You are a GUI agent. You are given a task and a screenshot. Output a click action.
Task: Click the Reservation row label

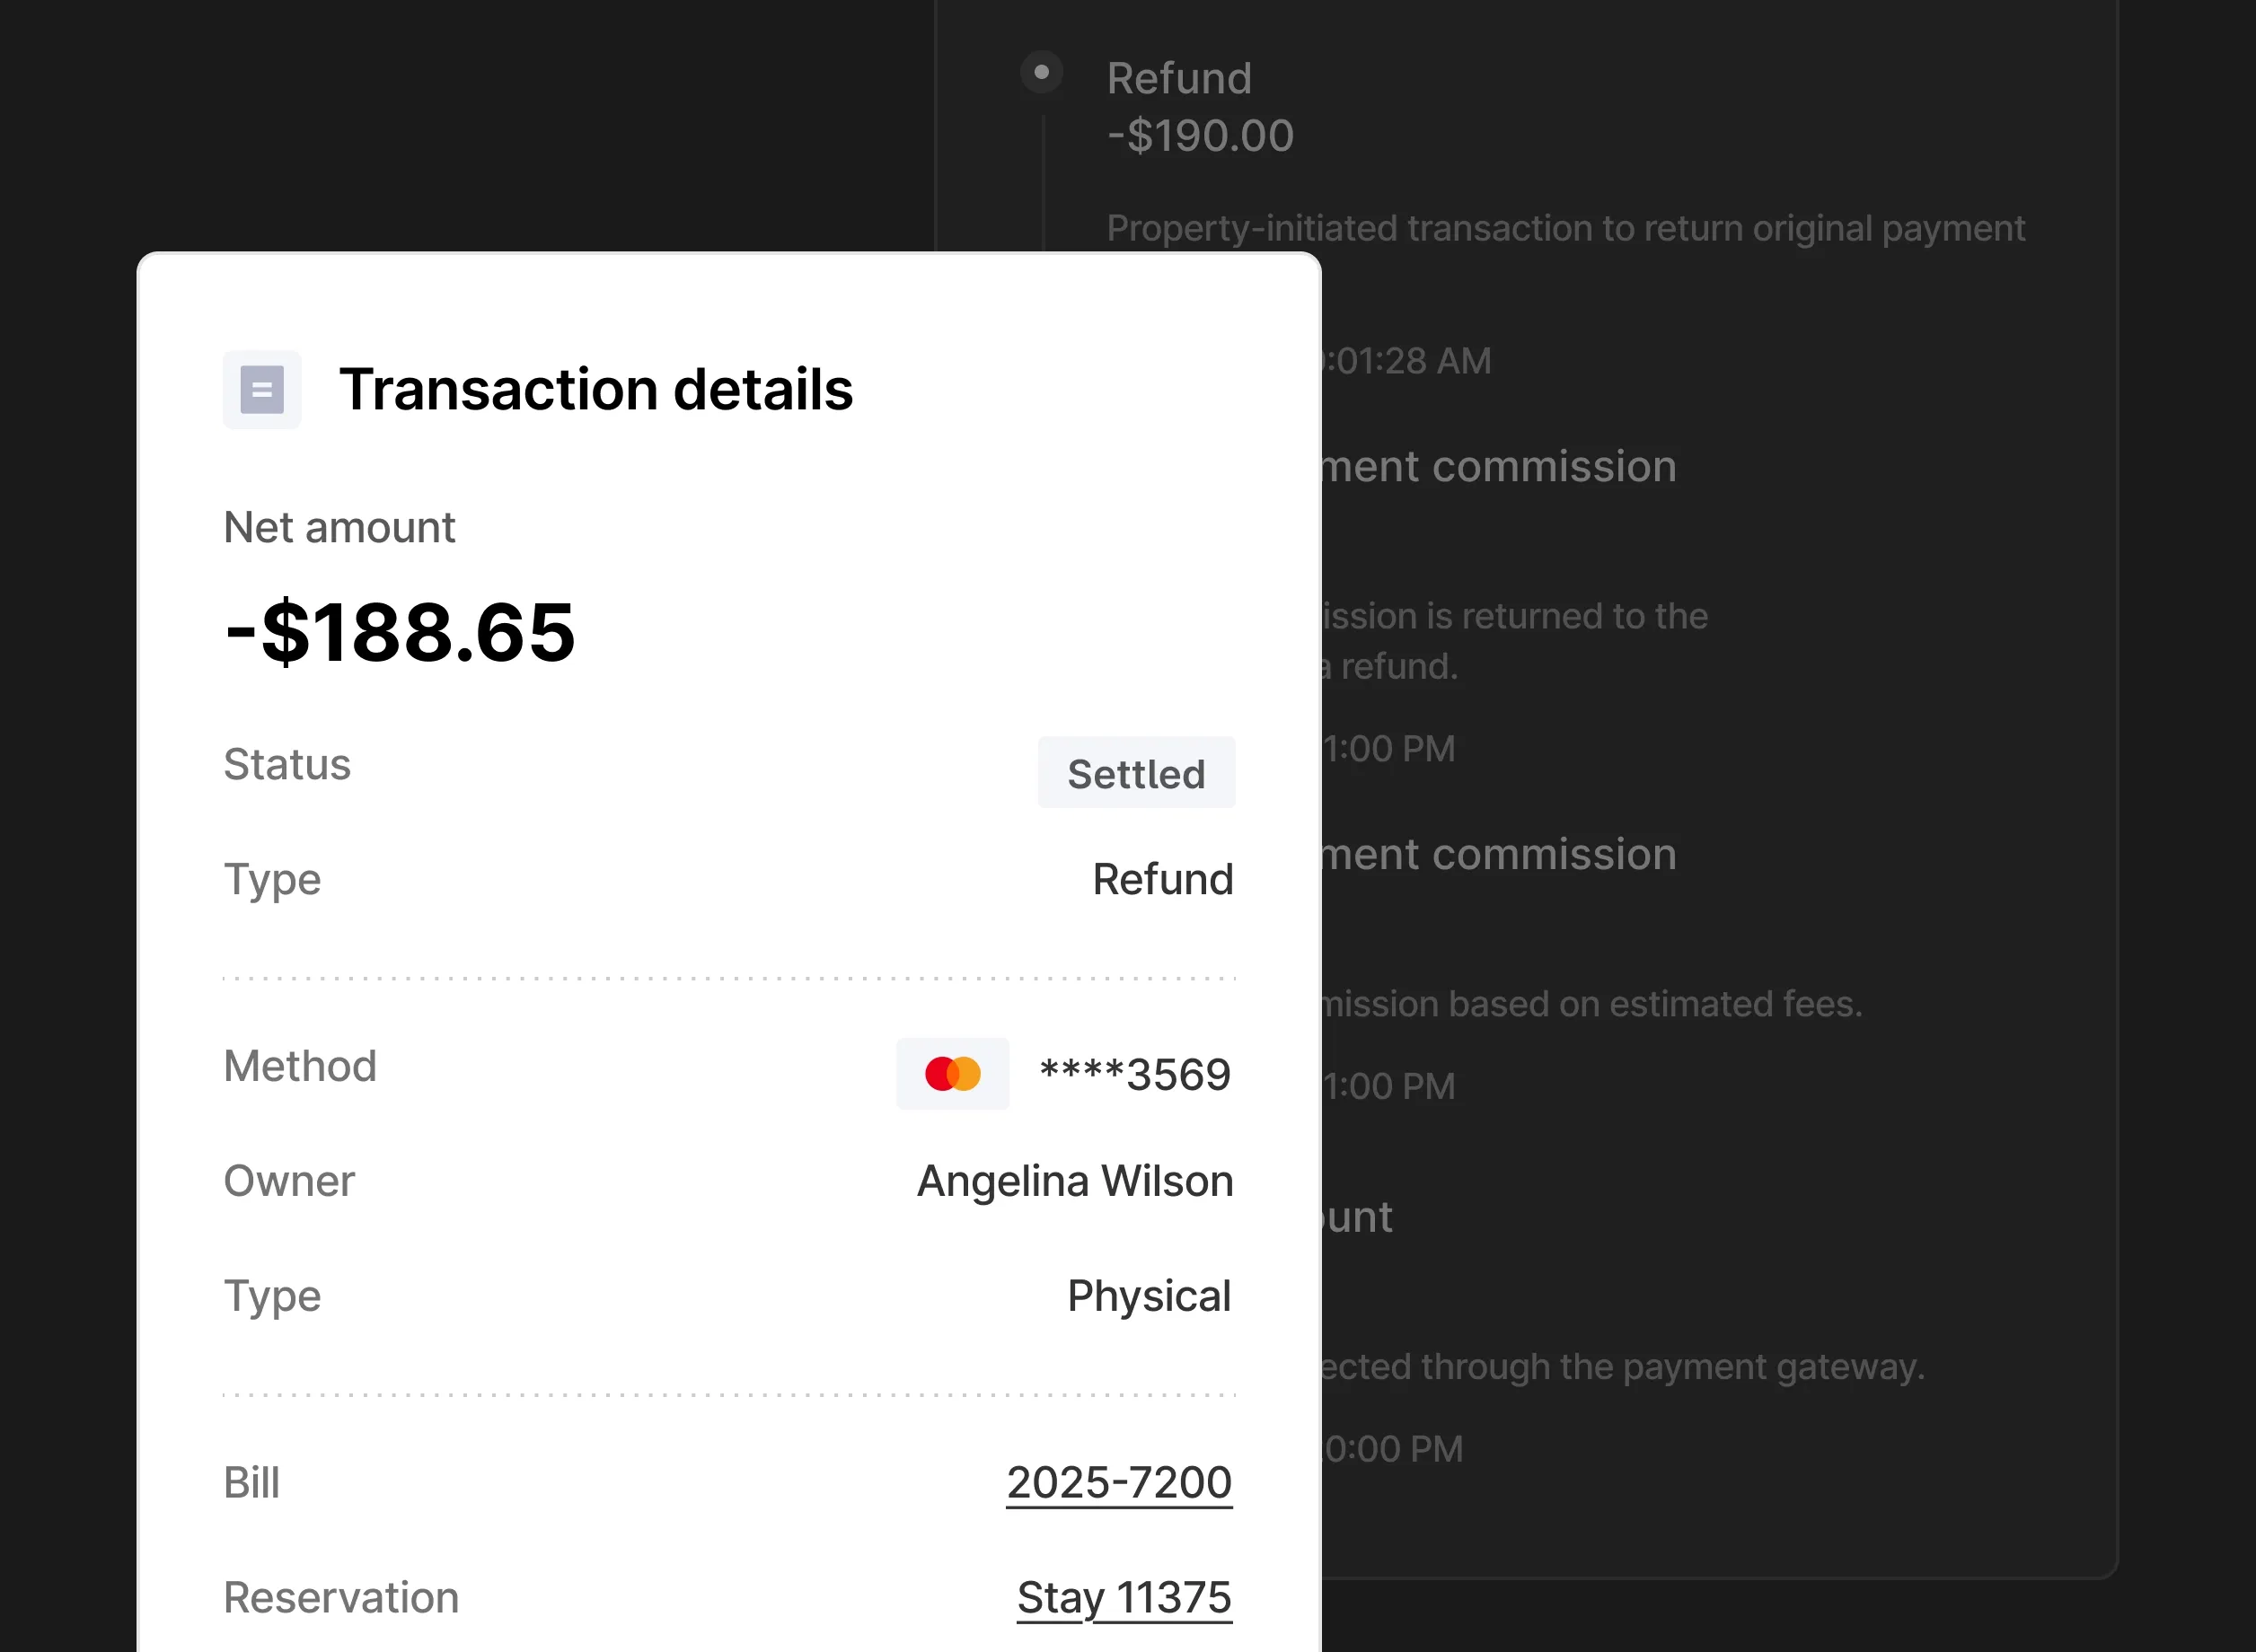(x=341, y=1598)
